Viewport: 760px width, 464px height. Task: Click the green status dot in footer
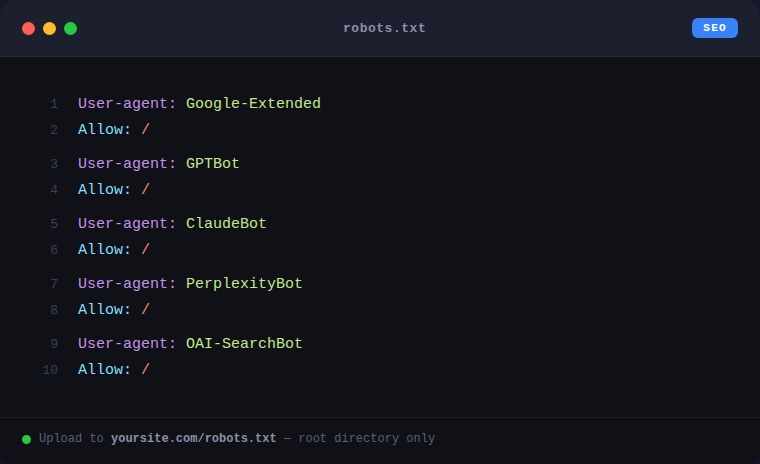27,439
